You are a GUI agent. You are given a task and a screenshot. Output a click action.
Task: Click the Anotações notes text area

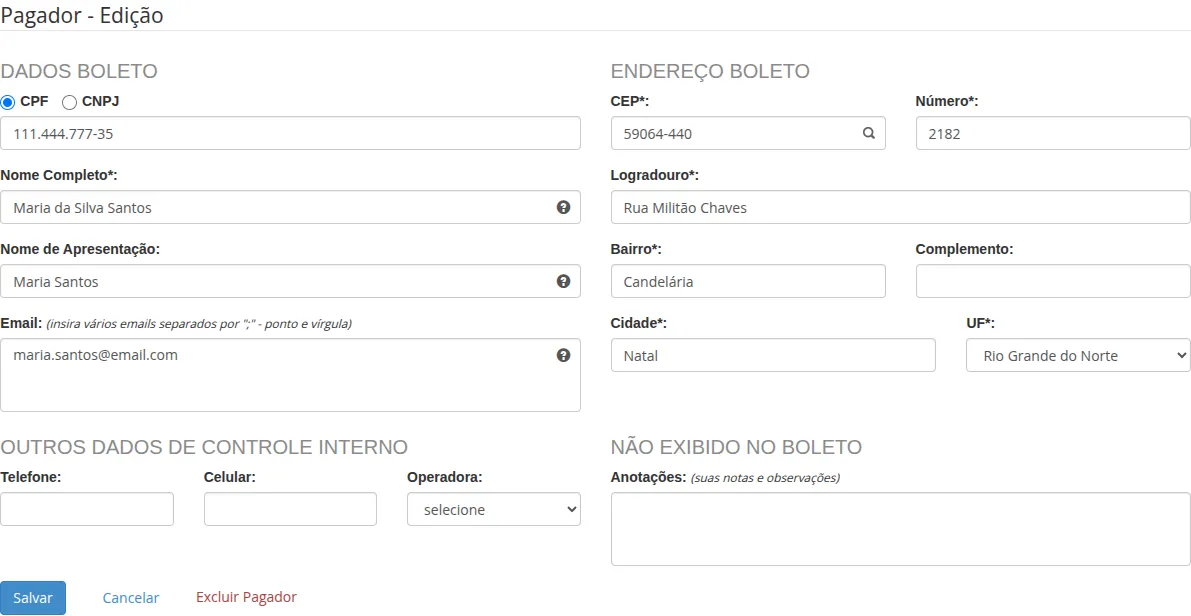899,529
